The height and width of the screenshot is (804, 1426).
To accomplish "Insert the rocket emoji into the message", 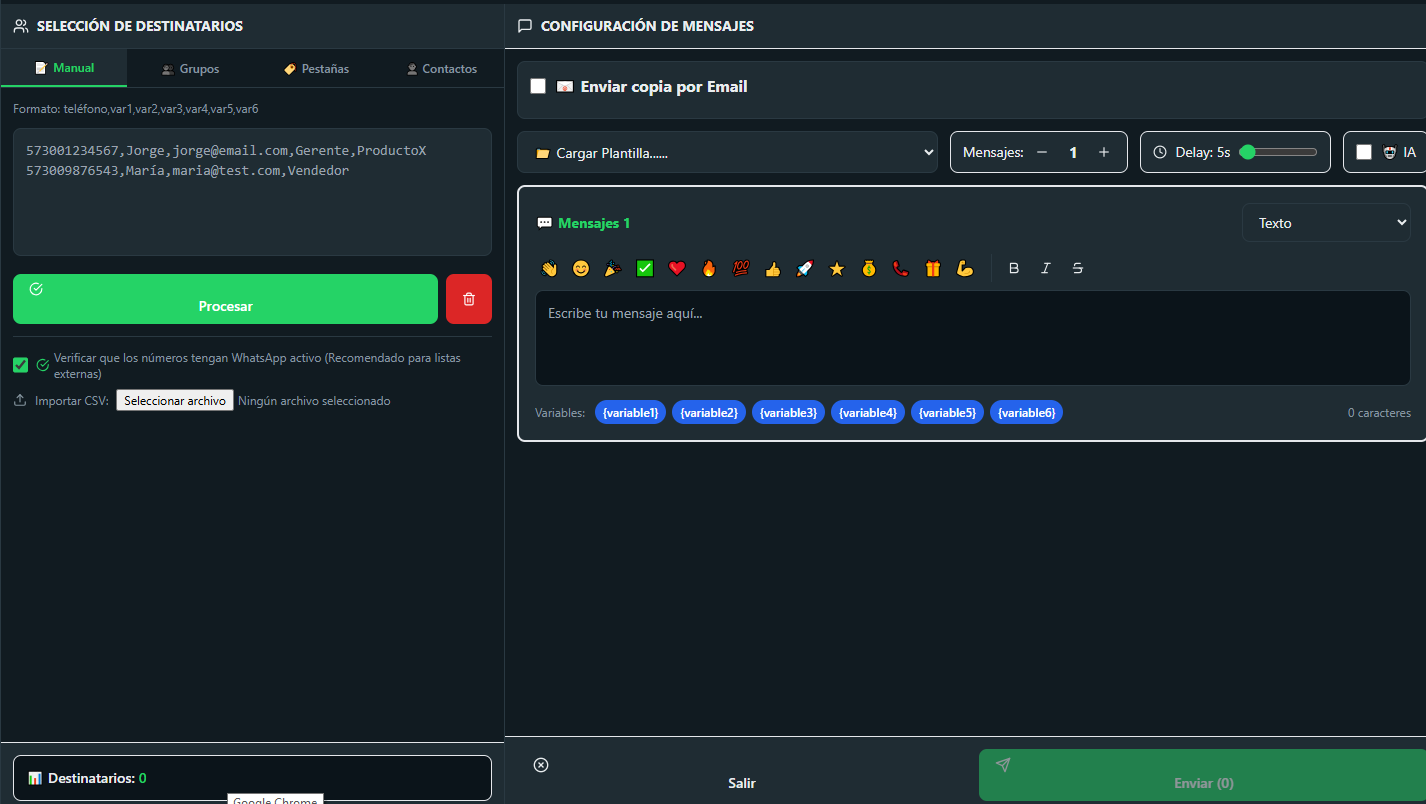I will point(804,268).
